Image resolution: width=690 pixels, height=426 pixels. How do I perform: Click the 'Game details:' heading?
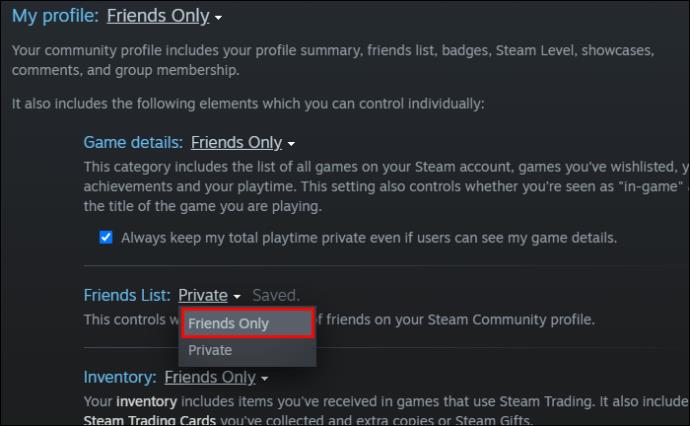tap(133, 143)
